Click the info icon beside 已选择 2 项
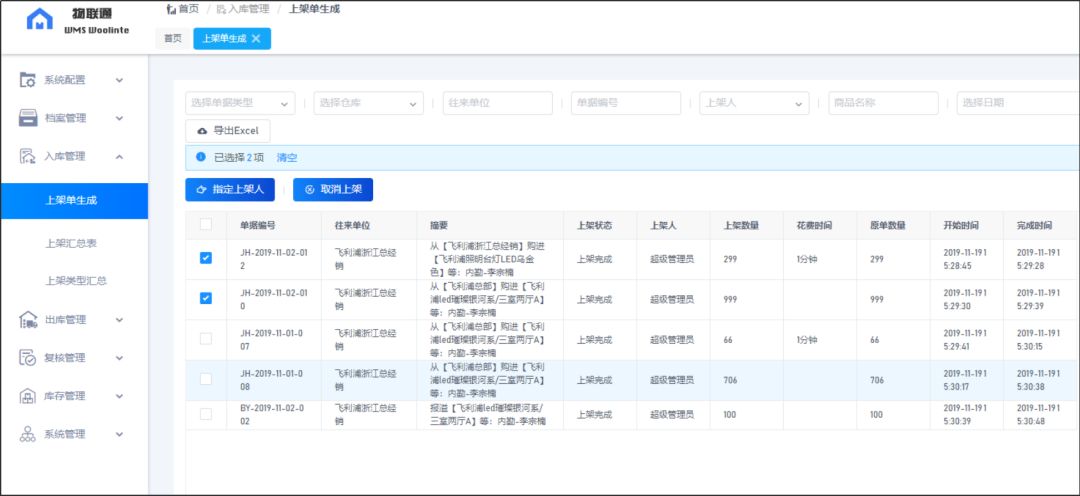Viewport: 1080px width, 496px height. [x=201, y=157]
